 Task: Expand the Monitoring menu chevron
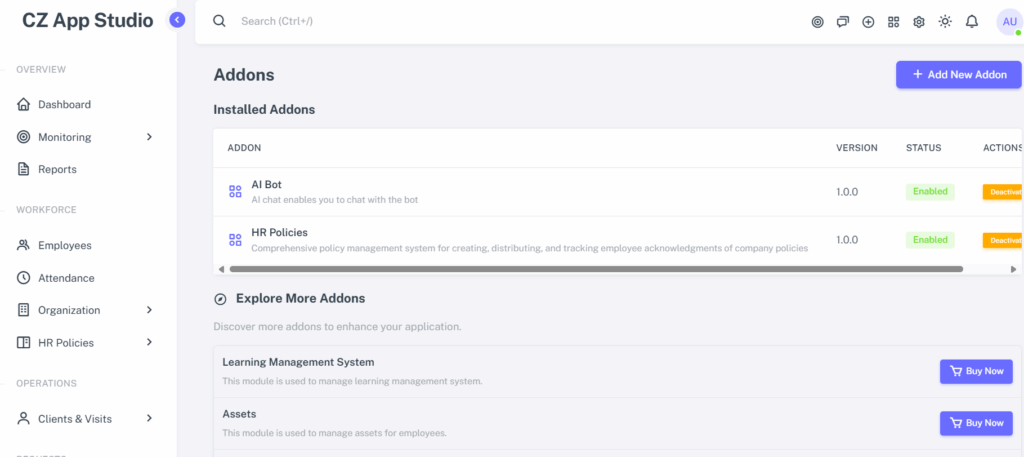click(x=150, y=137)
